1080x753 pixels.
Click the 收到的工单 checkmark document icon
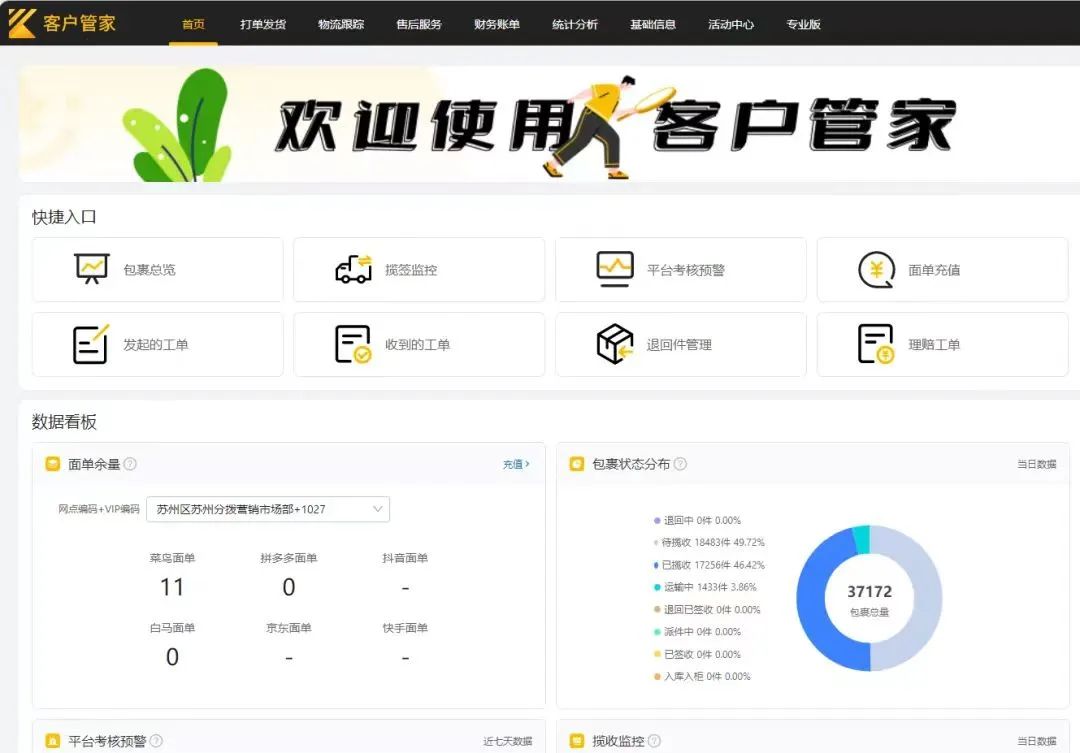353,344
